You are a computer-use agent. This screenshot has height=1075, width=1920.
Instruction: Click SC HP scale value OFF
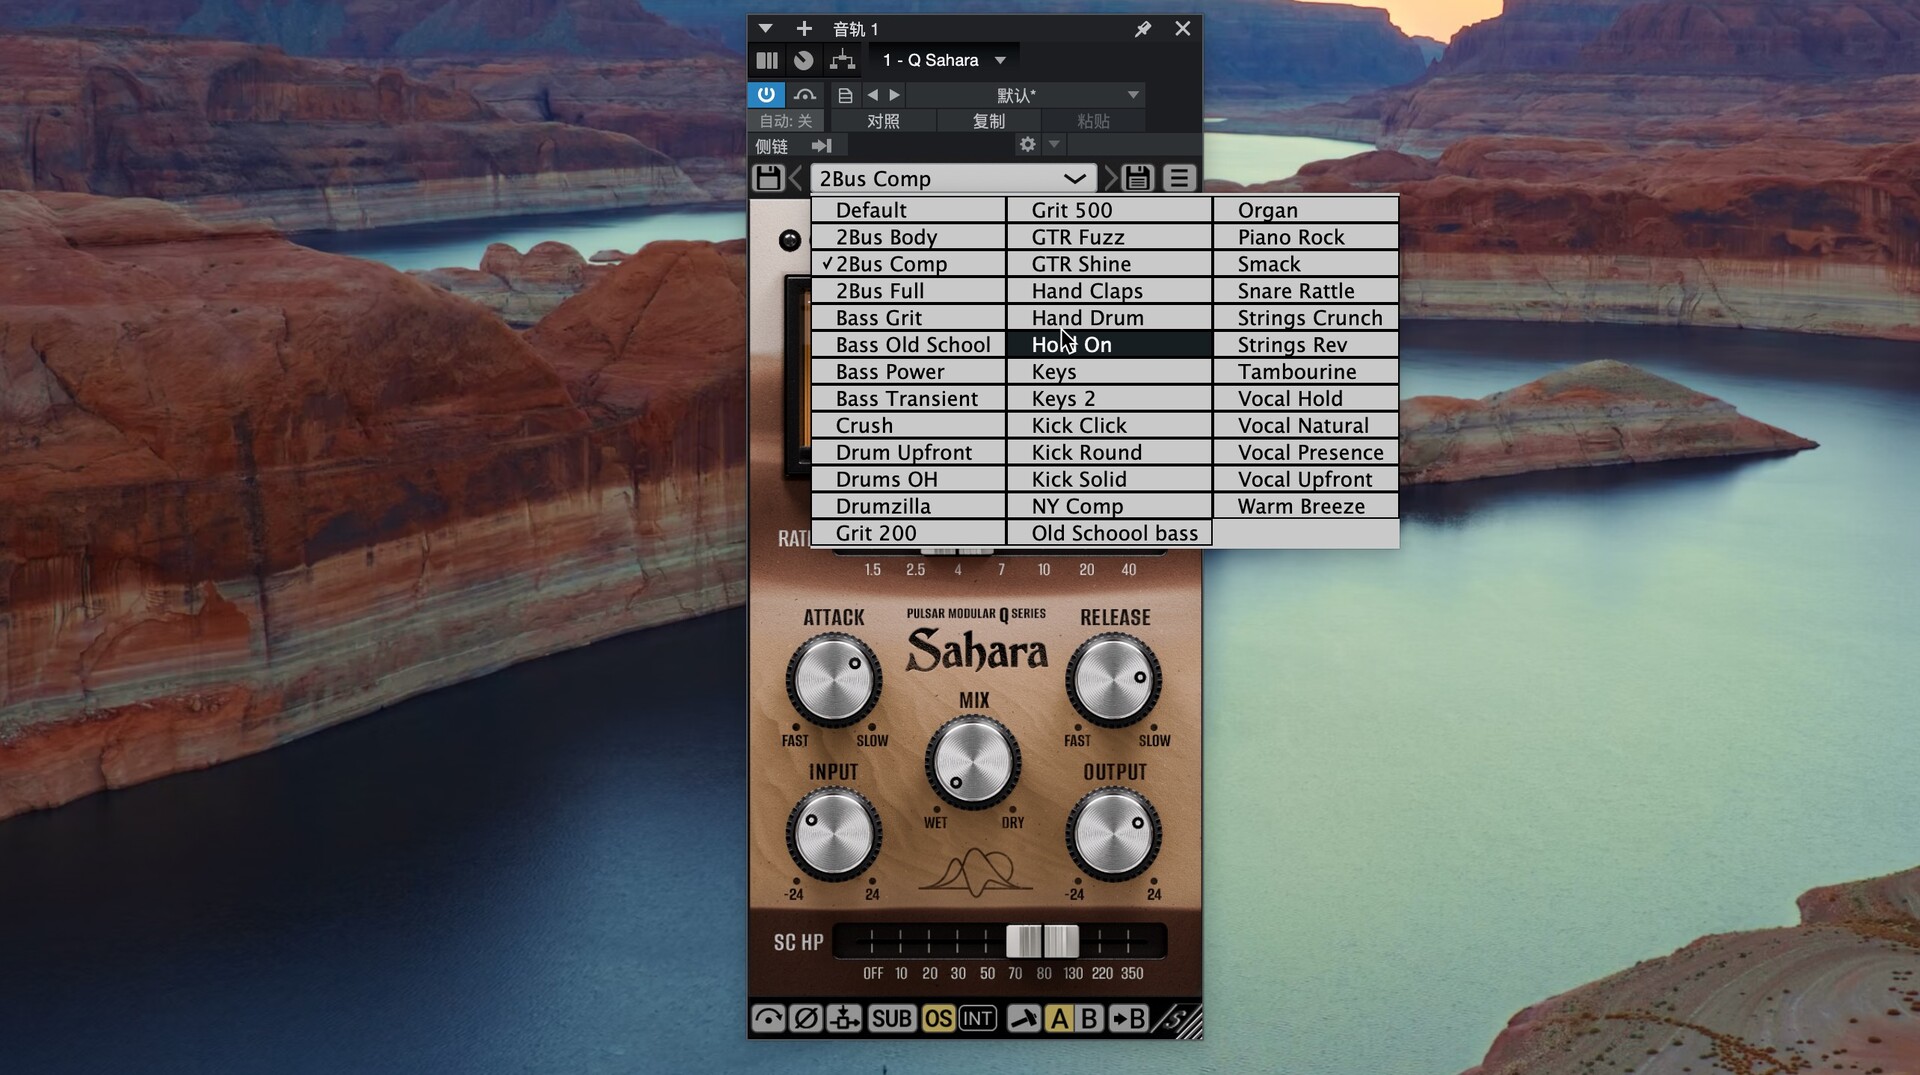point(873,973)
